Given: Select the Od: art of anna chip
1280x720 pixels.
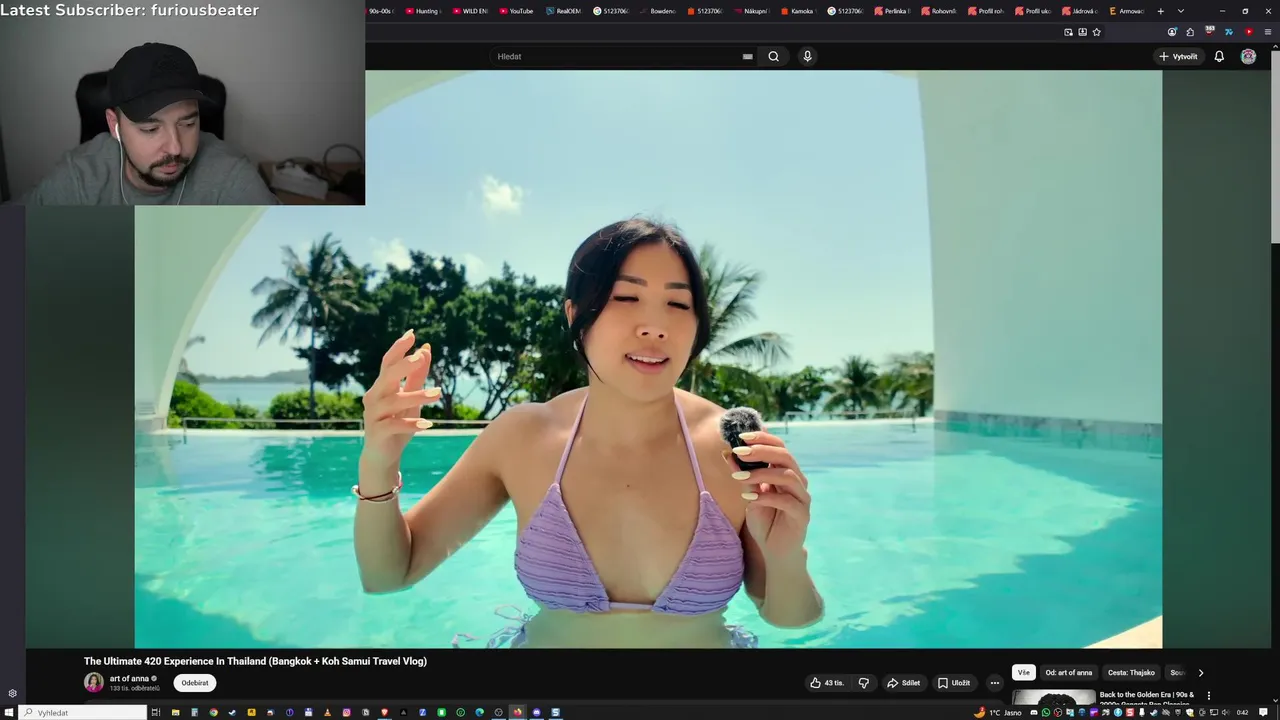Looking at the screenshot, I should (1069, 673).
